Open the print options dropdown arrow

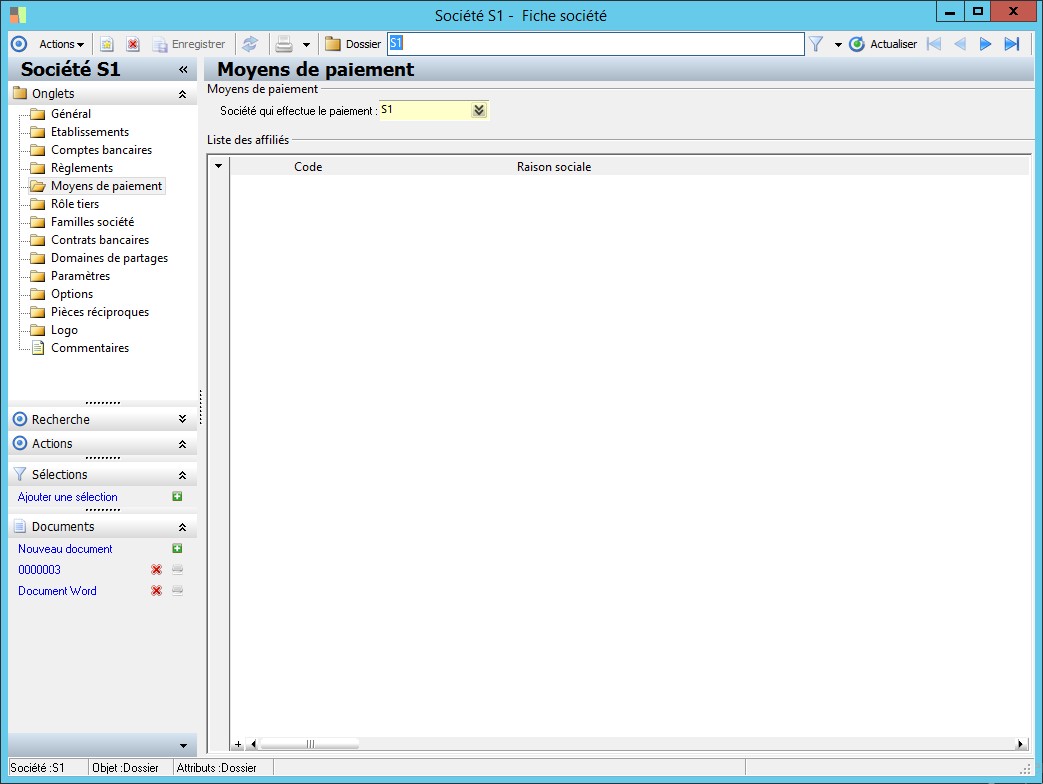pyautogui.click(x=306, y=45)
